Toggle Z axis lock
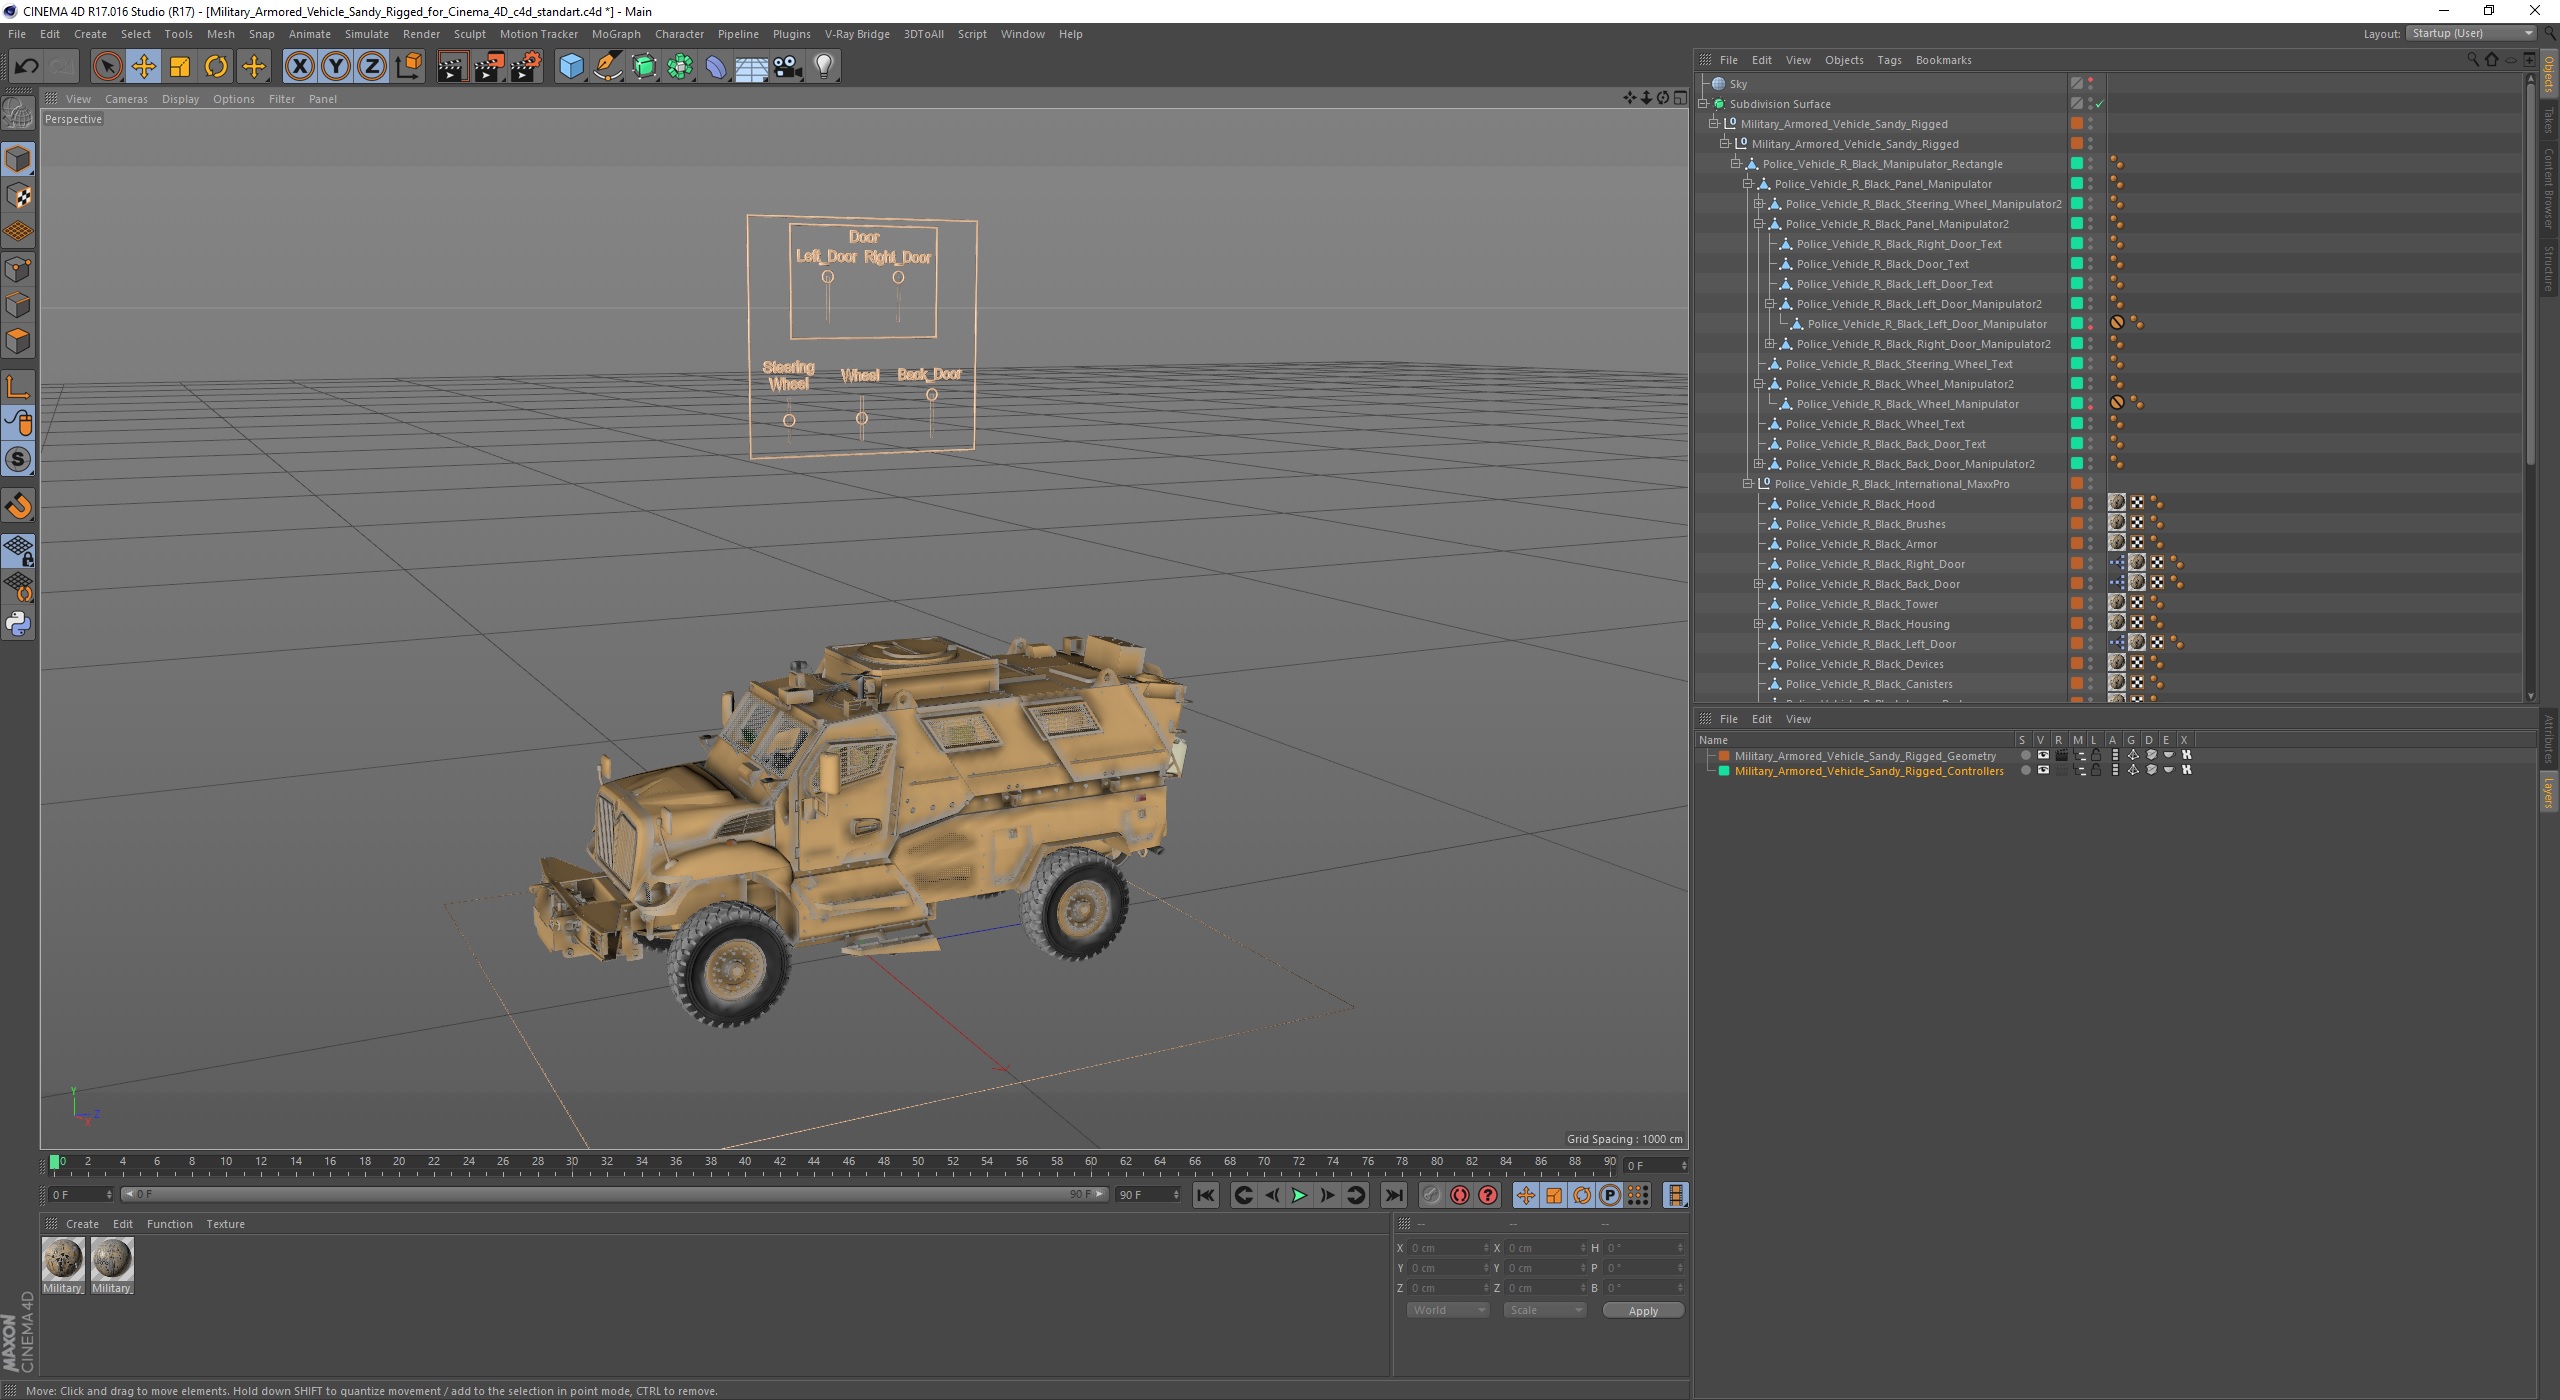Viewport: 2560px width, 1400px height. point(372,67)
